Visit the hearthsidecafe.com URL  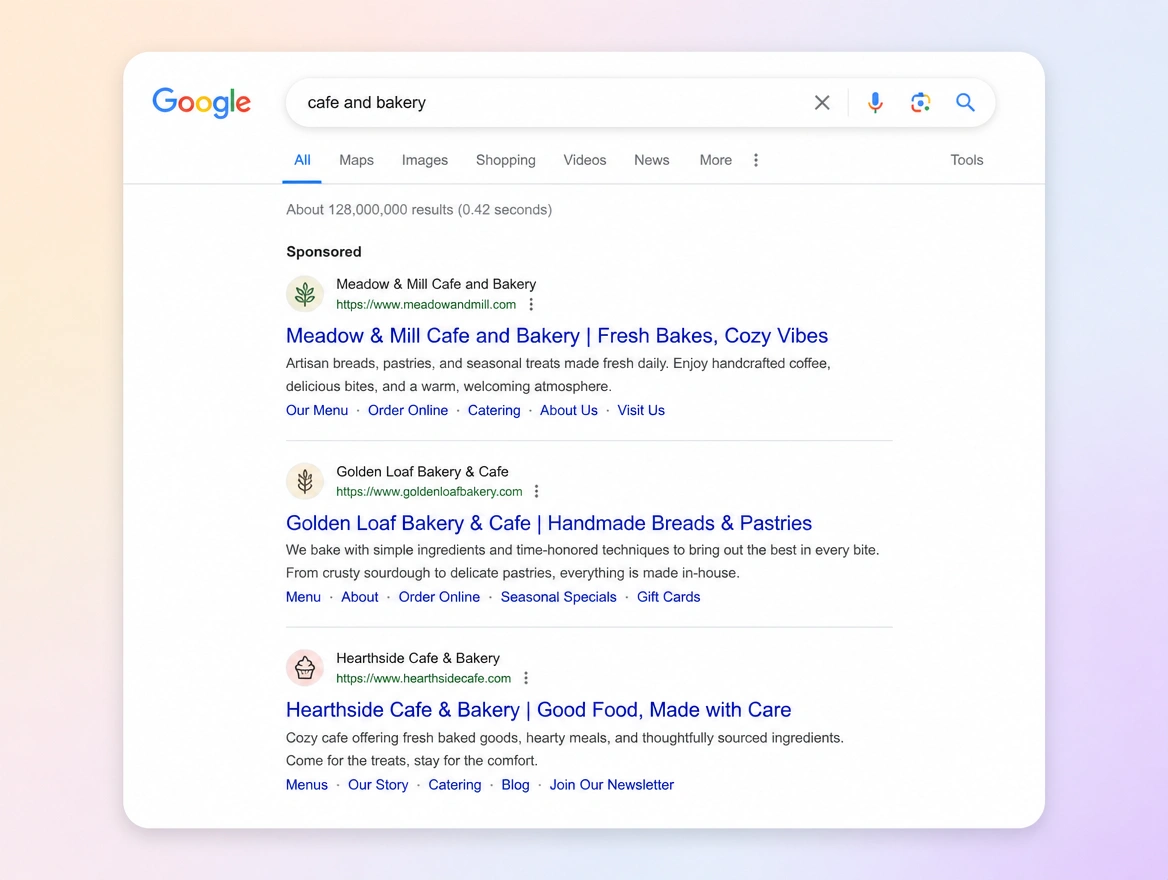(x=423, y=678)
